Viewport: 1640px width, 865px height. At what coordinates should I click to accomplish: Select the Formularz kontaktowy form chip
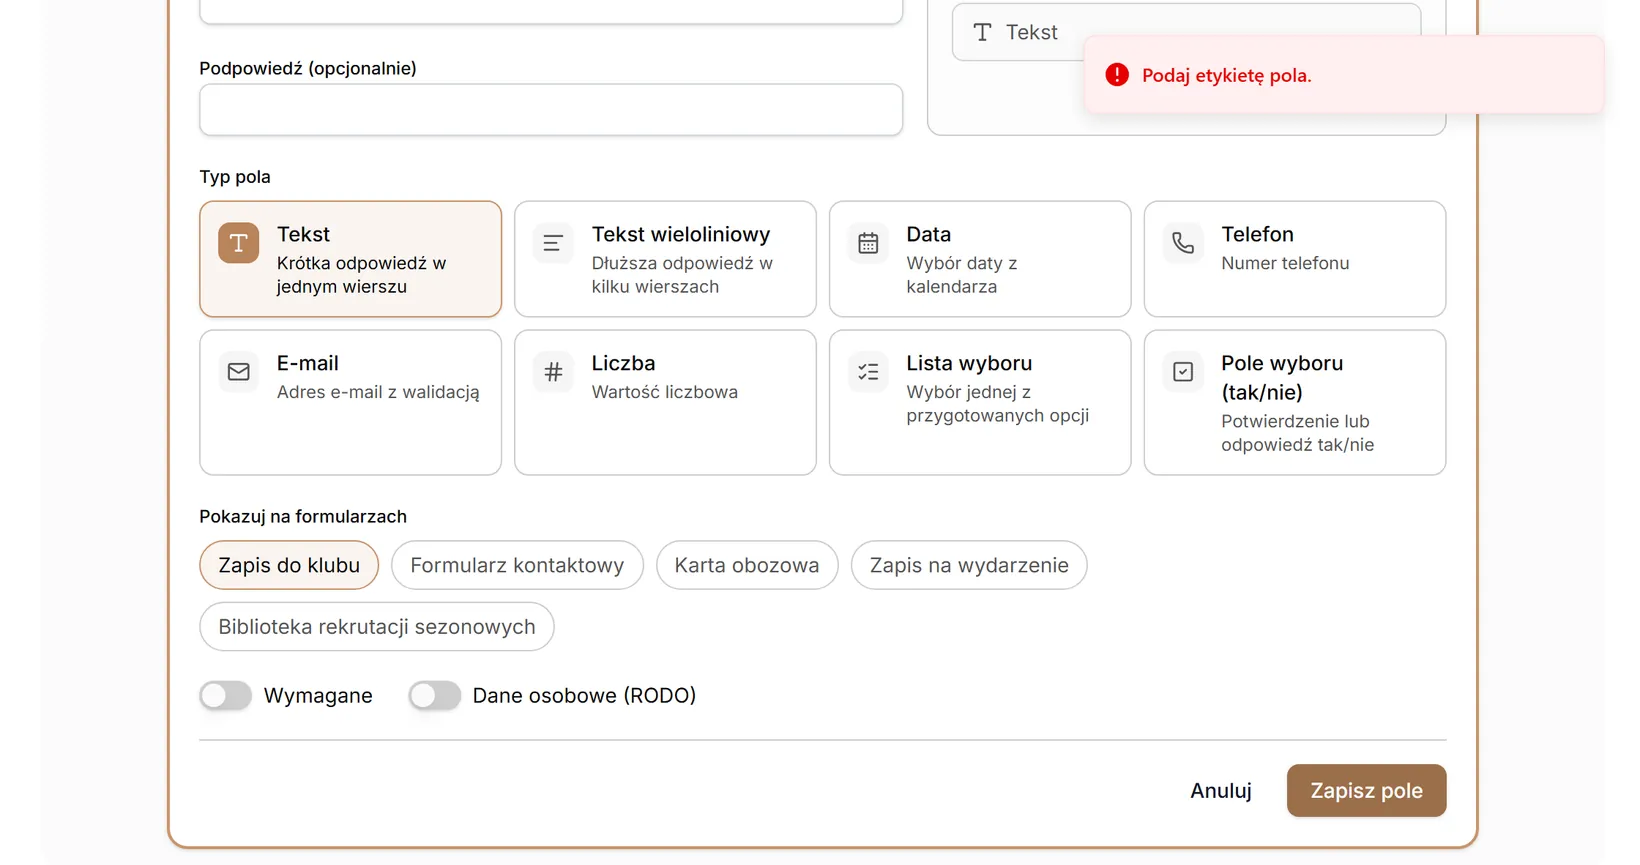pos(517,565)
